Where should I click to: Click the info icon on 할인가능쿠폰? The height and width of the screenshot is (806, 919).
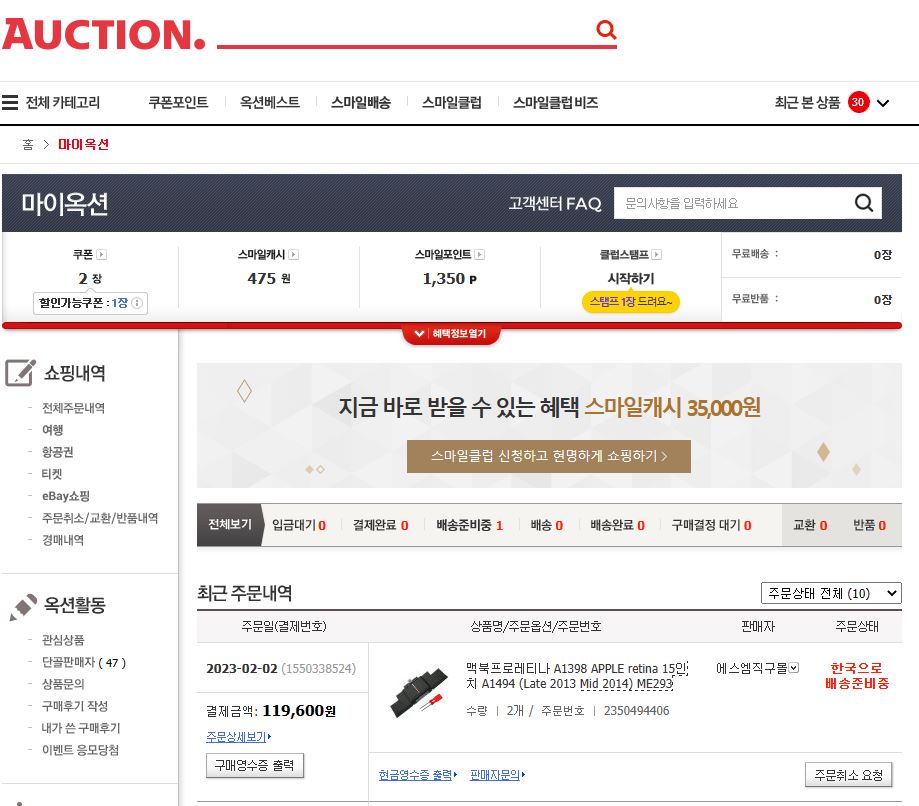coord(137,303)
